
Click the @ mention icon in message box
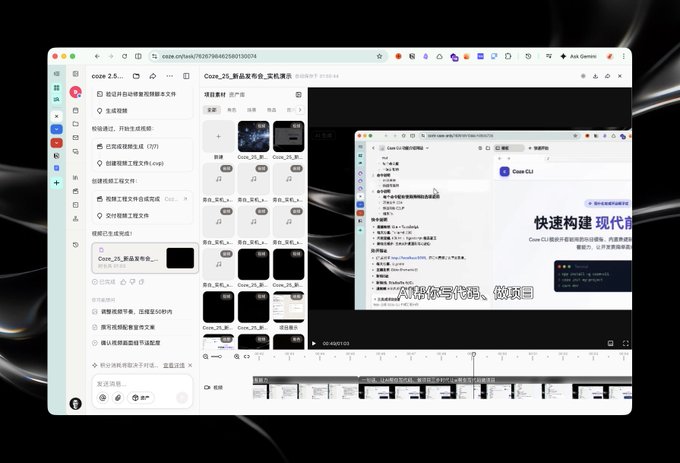tap(103, 398)
